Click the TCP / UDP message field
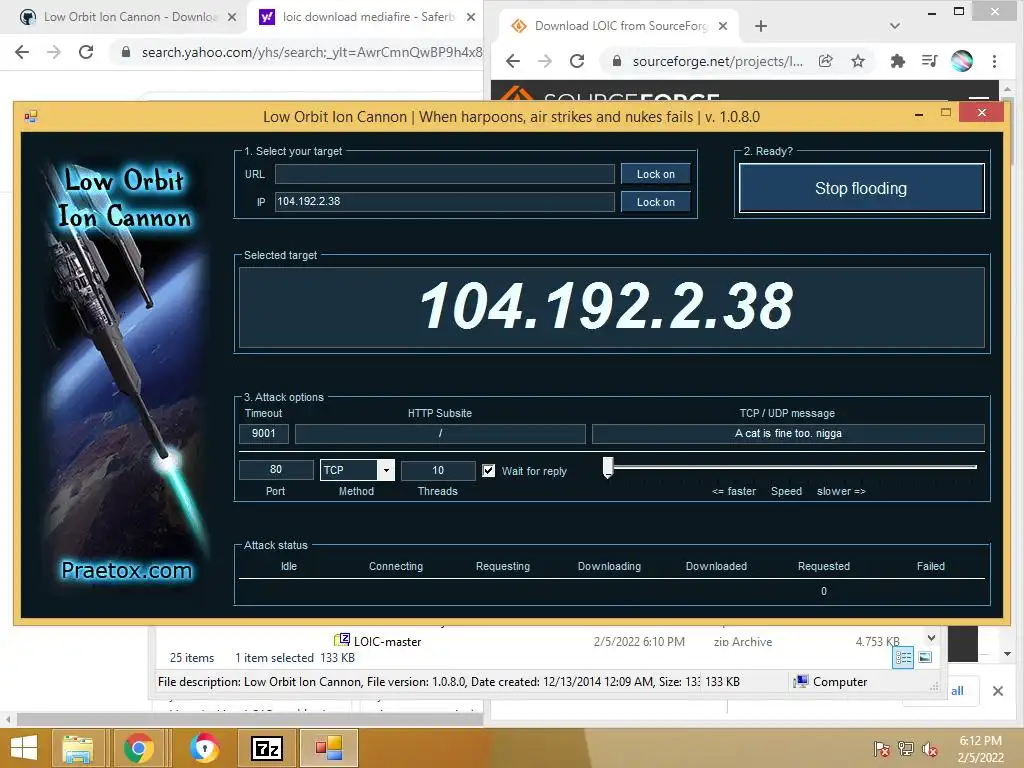The height and width of the screenshot is (768, 1024). (788, 433)
